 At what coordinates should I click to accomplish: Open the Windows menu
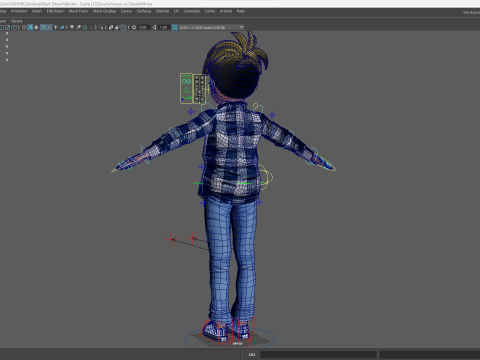click(19, 11)
